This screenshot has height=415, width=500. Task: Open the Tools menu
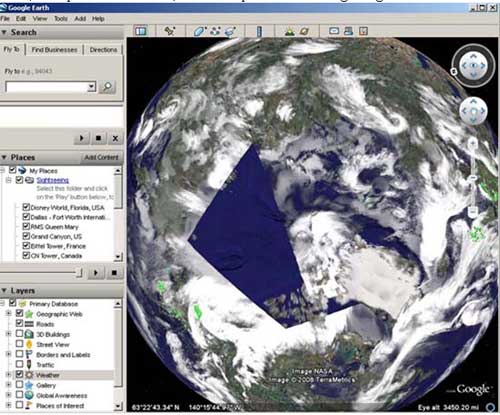pos(61,19)
